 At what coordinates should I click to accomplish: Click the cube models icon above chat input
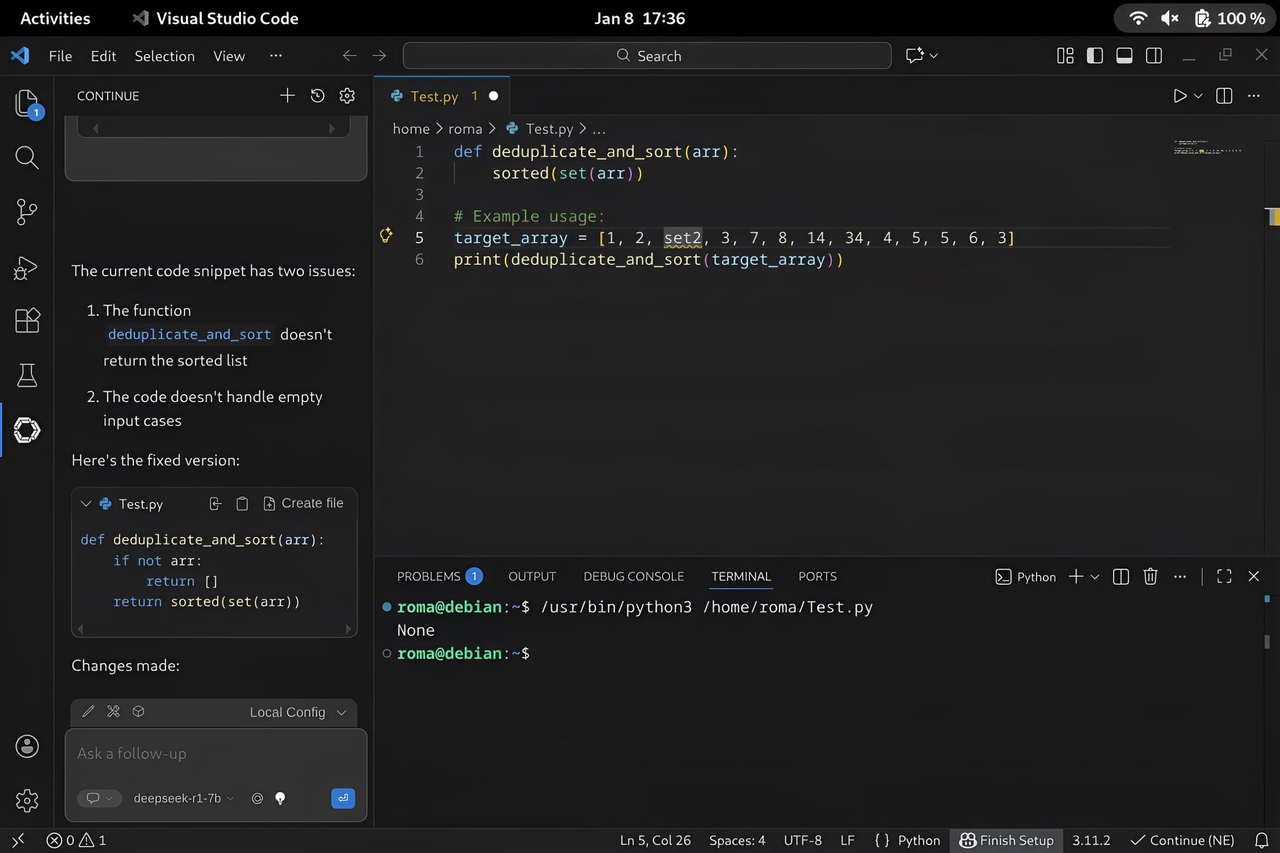(139, 712)
